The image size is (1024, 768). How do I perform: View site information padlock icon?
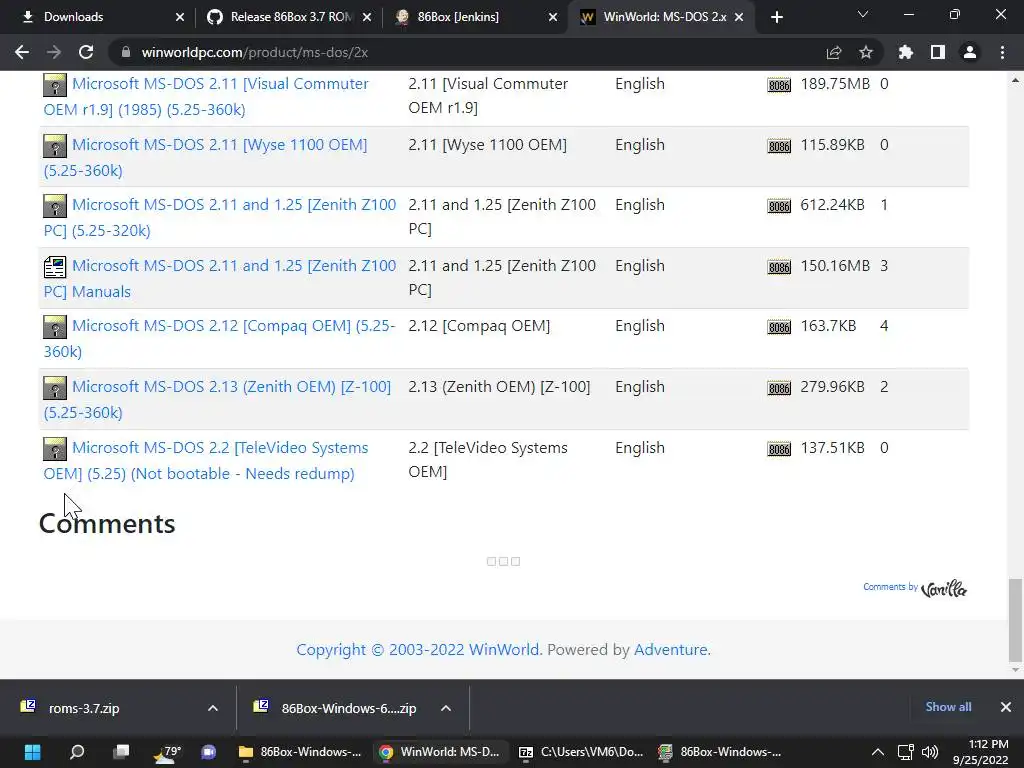(126, 52)
